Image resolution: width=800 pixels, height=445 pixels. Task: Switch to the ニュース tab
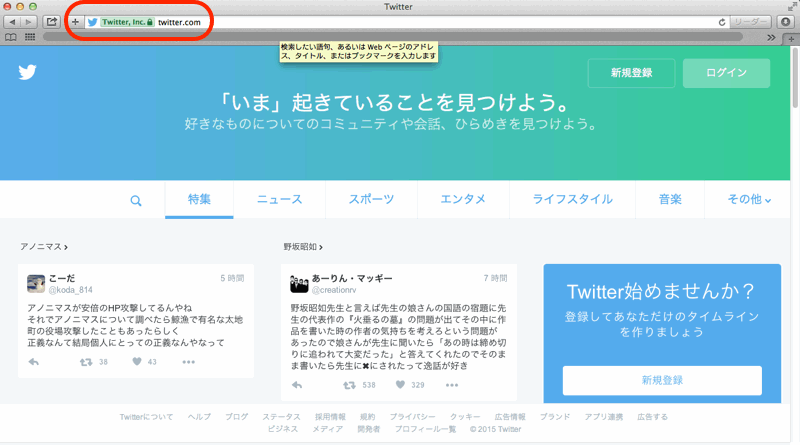279,200
